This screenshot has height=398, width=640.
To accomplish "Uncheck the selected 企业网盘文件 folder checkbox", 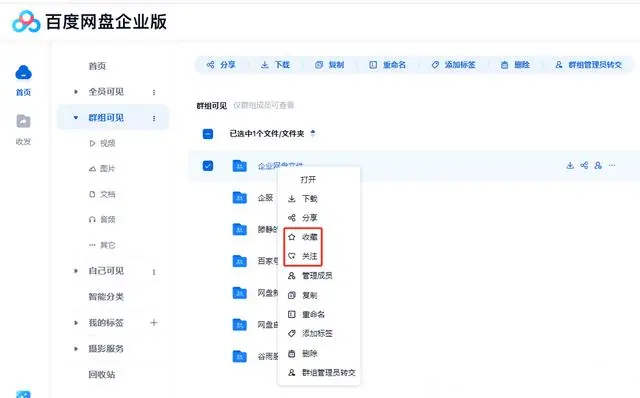I will point(208,166).
